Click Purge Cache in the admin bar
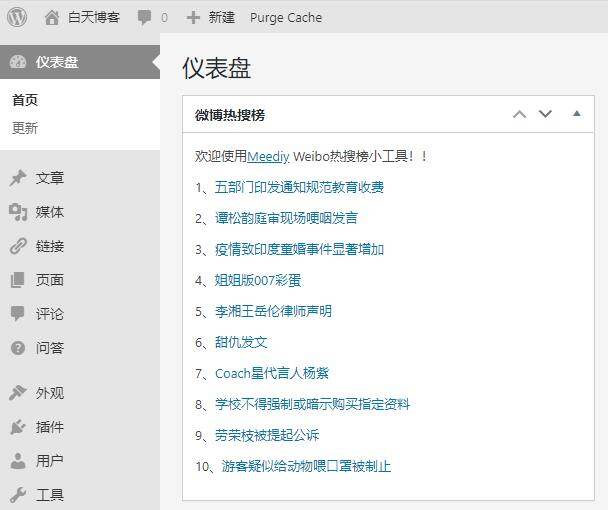The width and height of the screenshot is (608, 510). coord(286,18)
